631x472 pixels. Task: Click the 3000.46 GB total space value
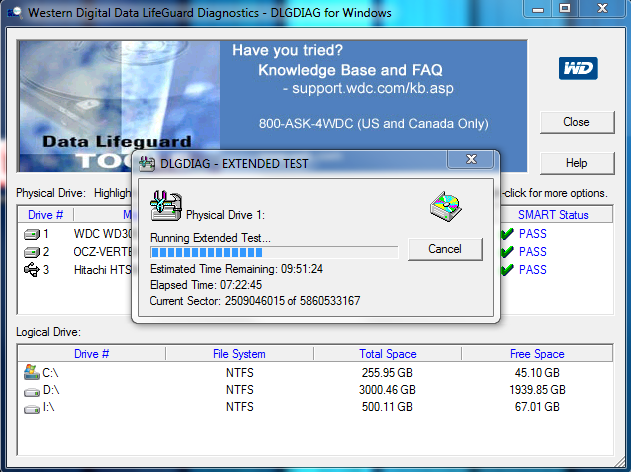coord(387,390)
